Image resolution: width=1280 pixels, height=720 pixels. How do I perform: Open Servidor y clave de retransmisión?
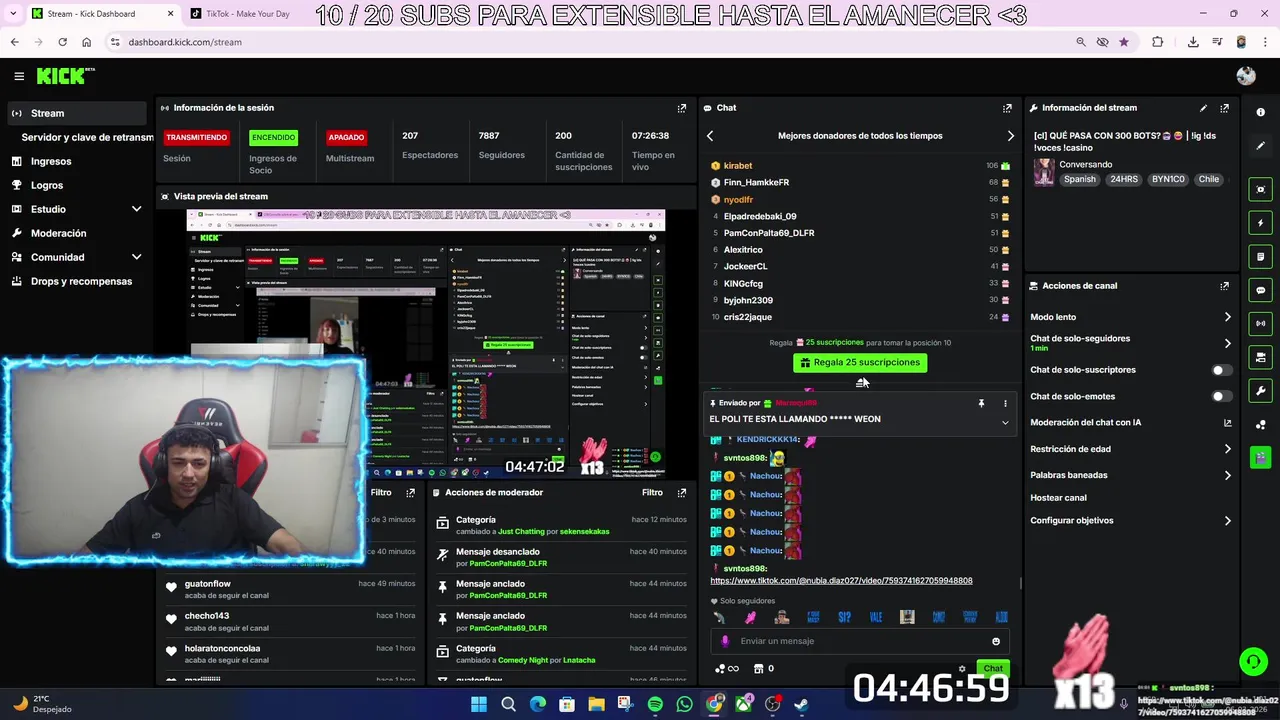click(87, 137)
